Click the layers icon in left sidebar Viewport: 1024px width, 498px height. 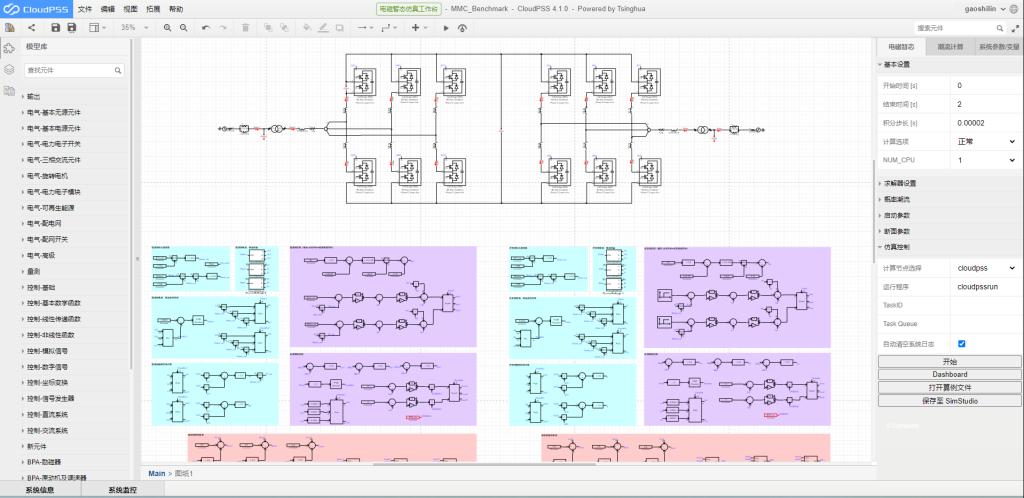tap(9, 70)
